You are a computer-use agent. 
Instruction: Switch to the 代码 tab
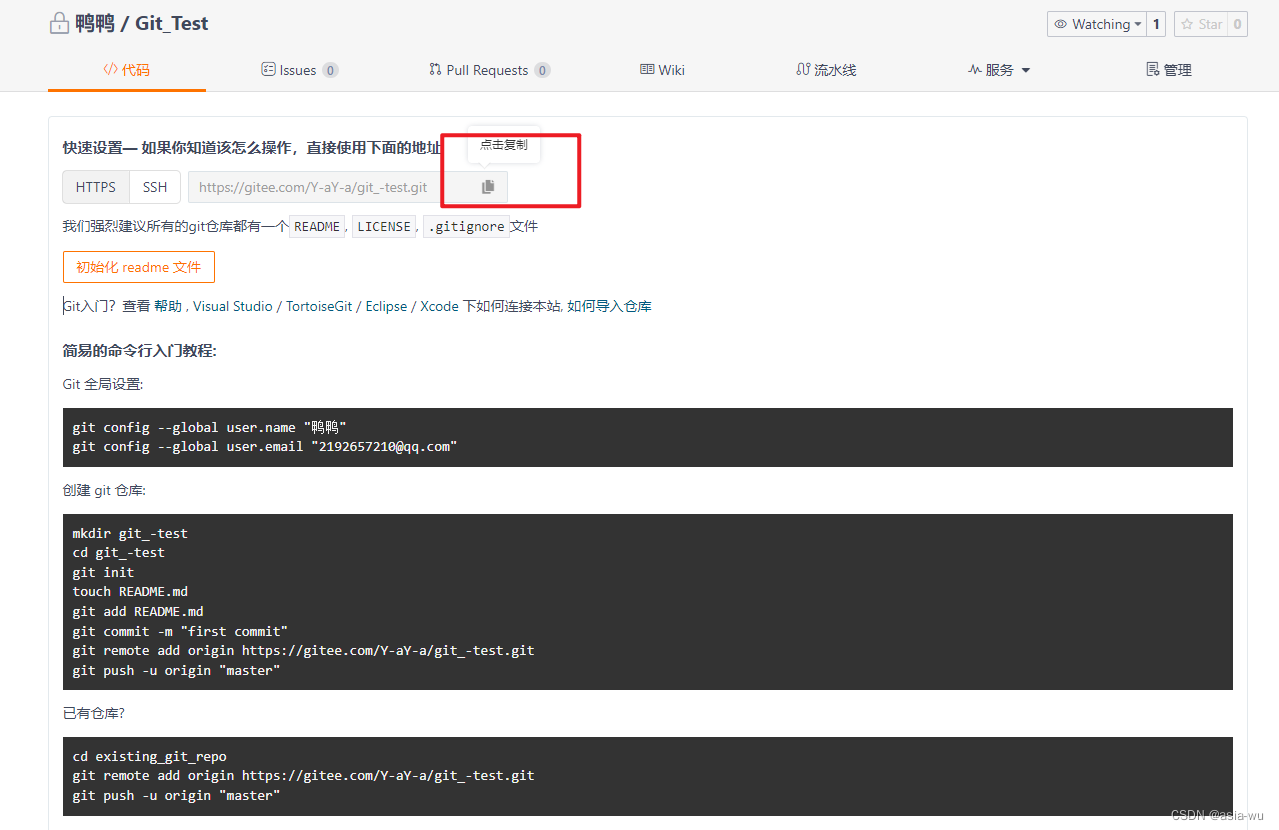coord(127,70)
